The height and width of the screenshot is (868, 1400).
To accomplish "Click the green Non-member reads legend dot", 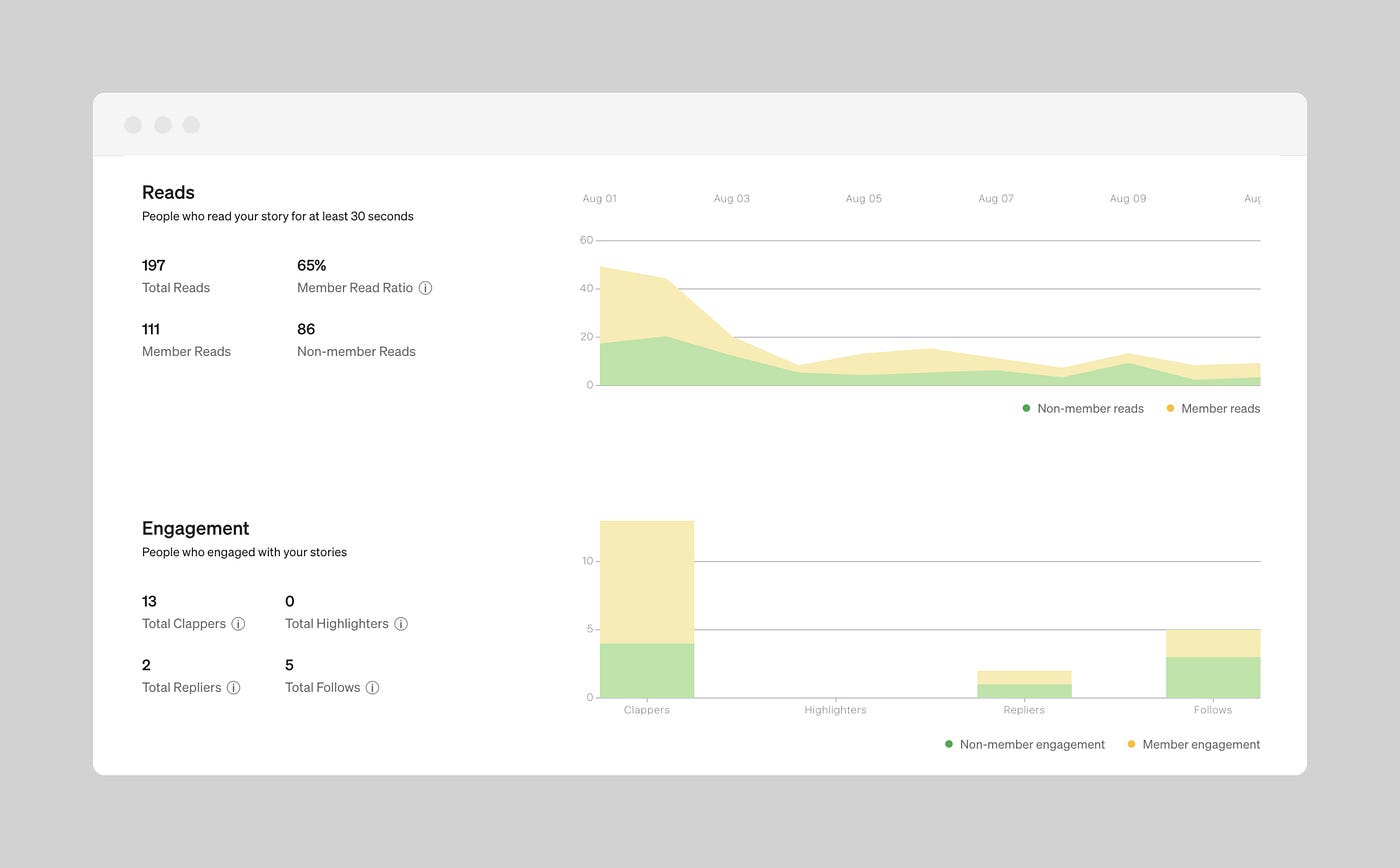I will point(1026,408).
